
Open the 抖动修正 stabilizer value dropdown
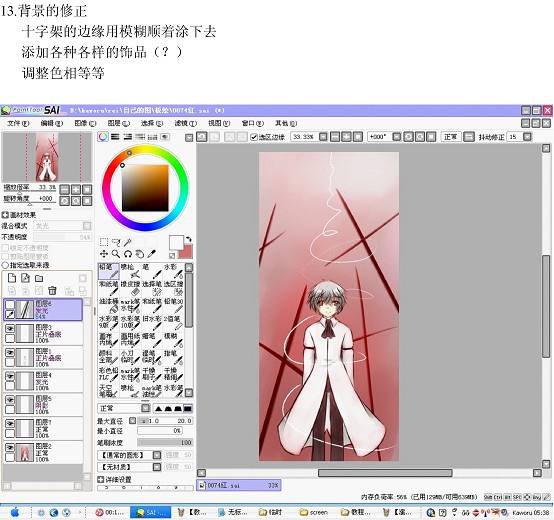(x=528, y=137)
